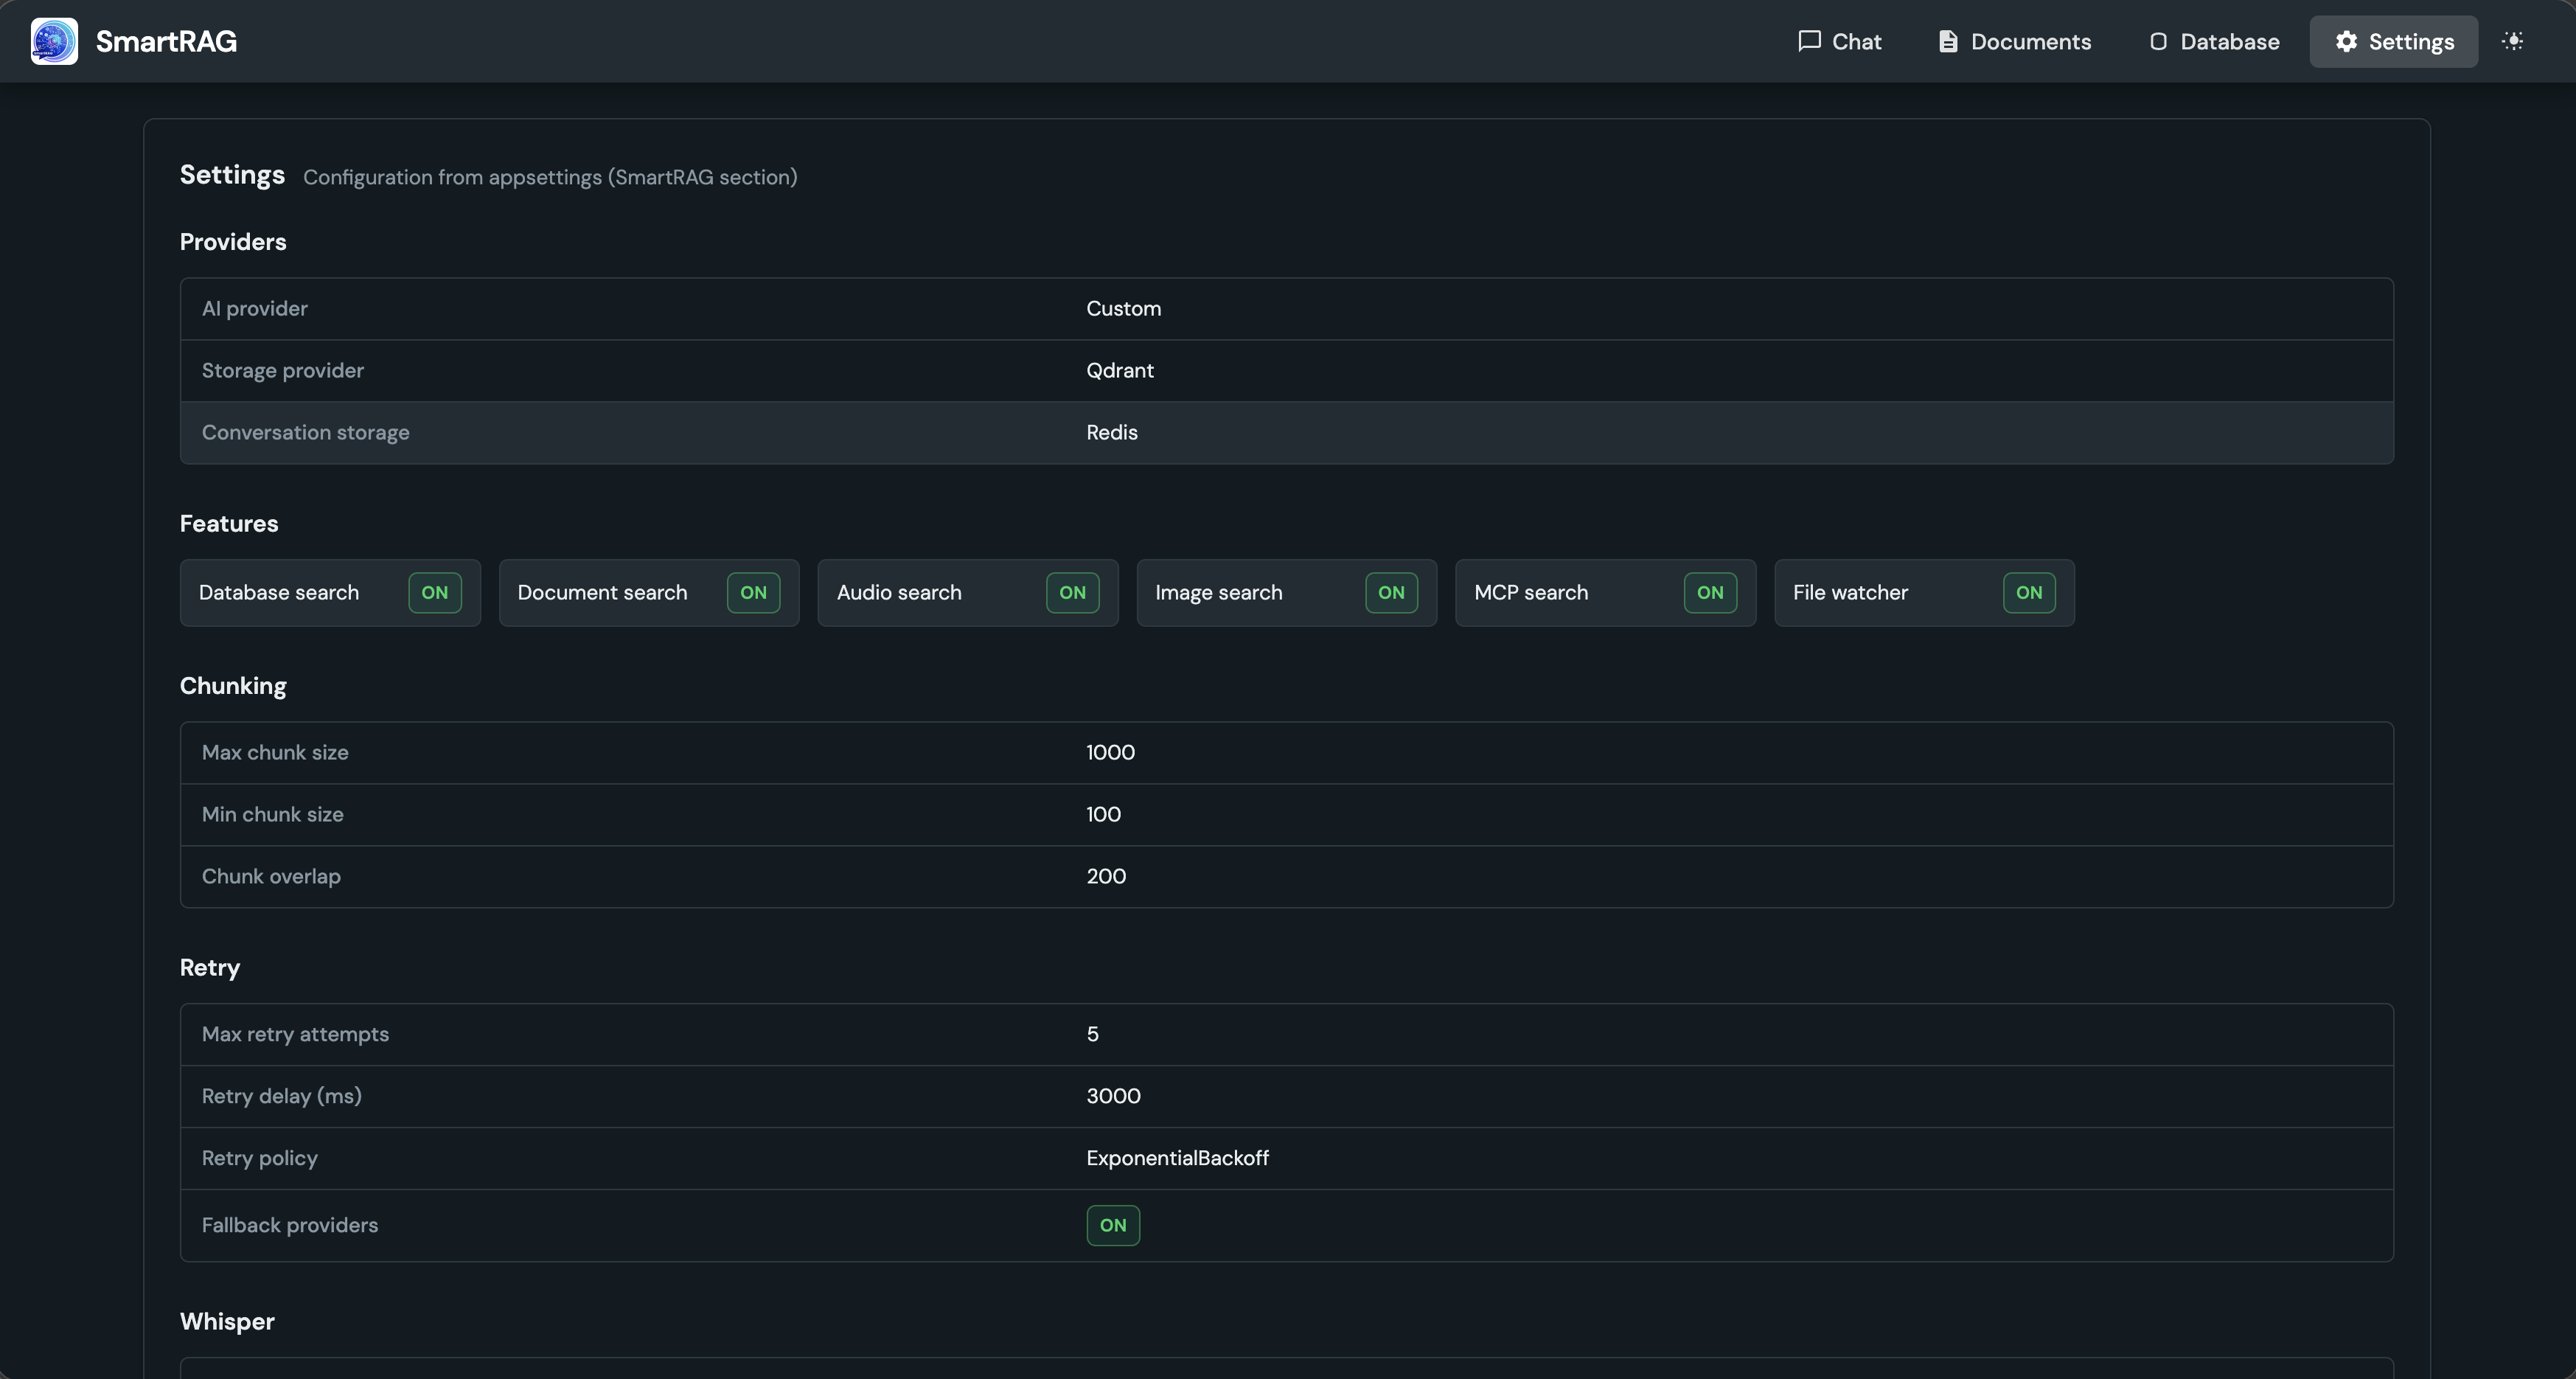Toggle Fallback providers ON badge
Viewport: 2576px width, 1379px height.
[1113, 1226]
